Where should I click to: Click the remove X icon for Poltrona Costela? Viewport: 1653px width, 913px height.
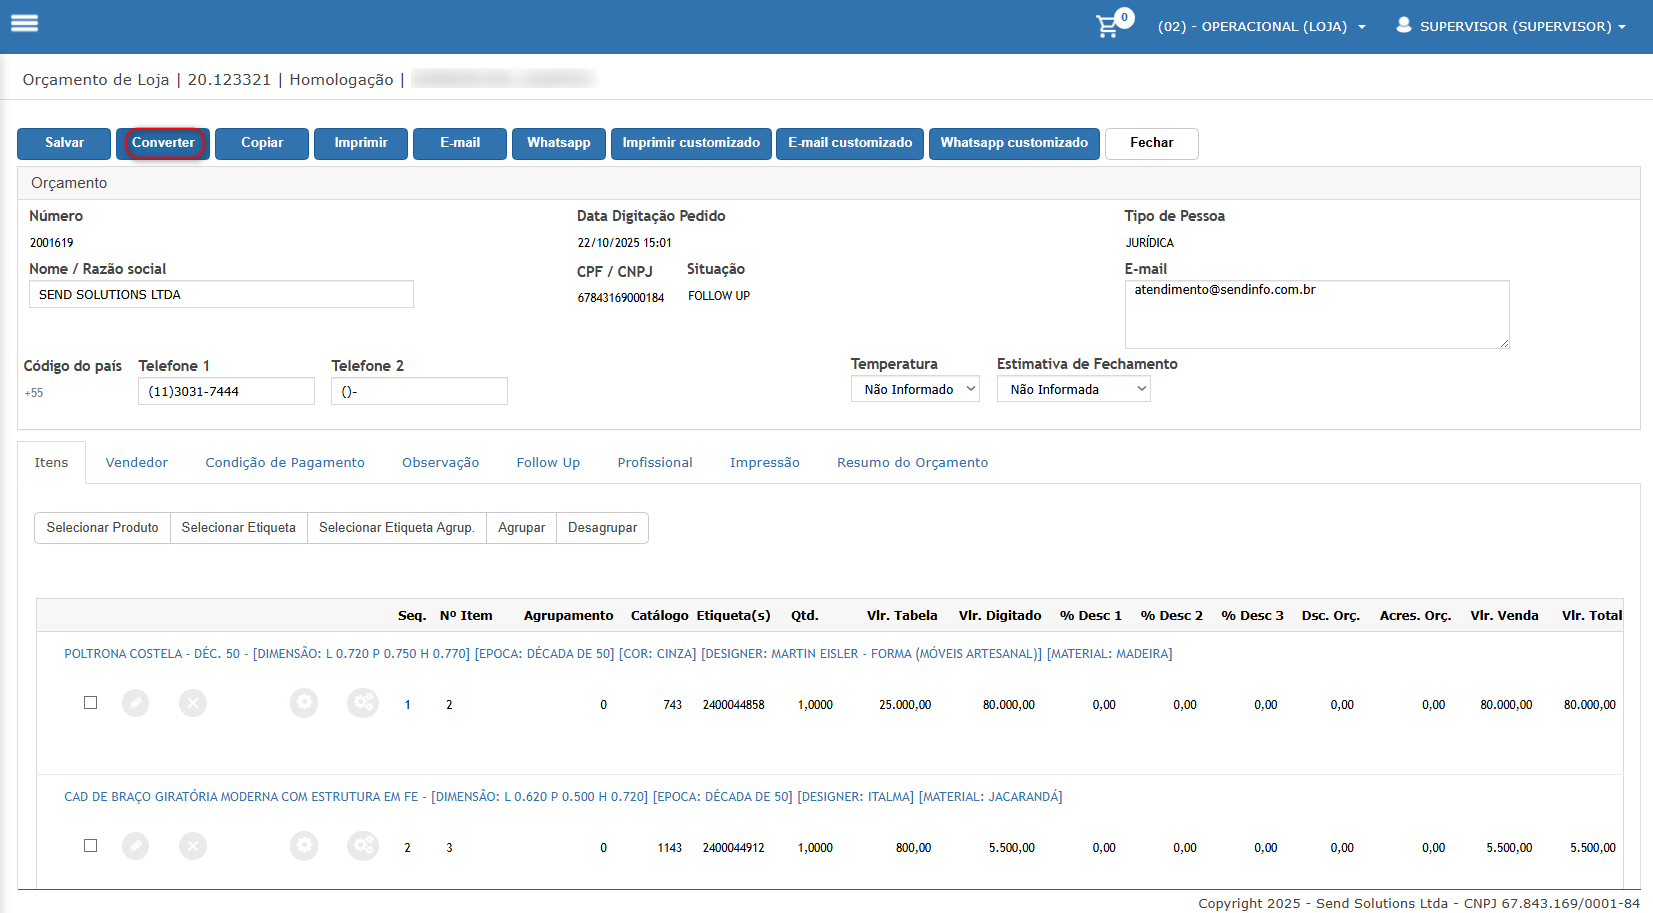tap(193, 703)
